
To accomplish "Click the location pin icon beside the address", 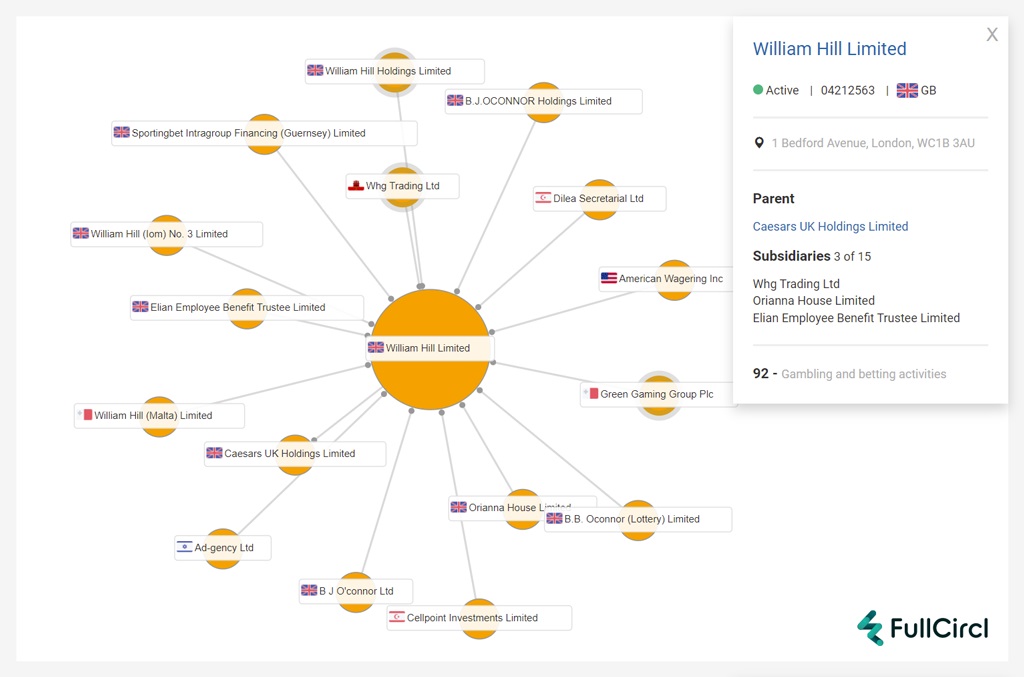I will coord(759,143).
